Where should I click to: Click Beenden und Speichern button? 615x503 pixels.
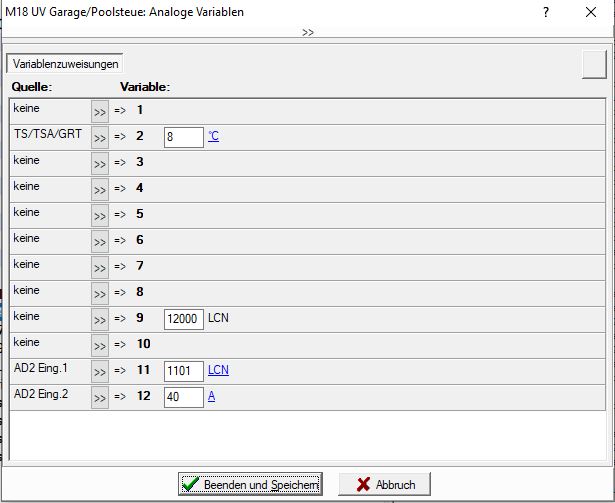[250, 484]
